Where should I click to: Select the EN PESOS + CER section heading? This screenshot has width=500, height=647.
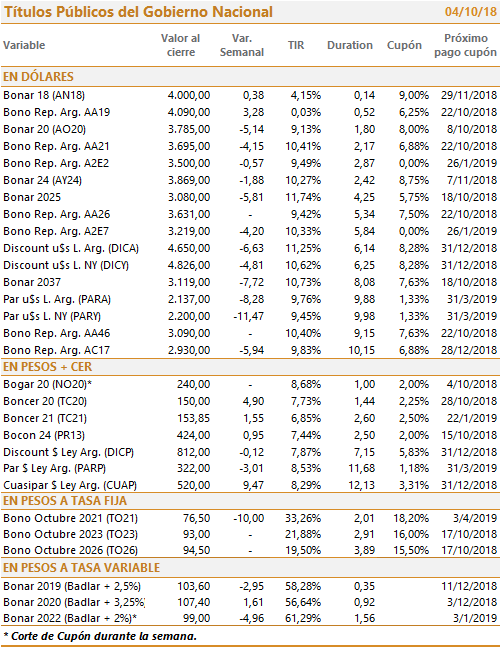tap(47, 367)
